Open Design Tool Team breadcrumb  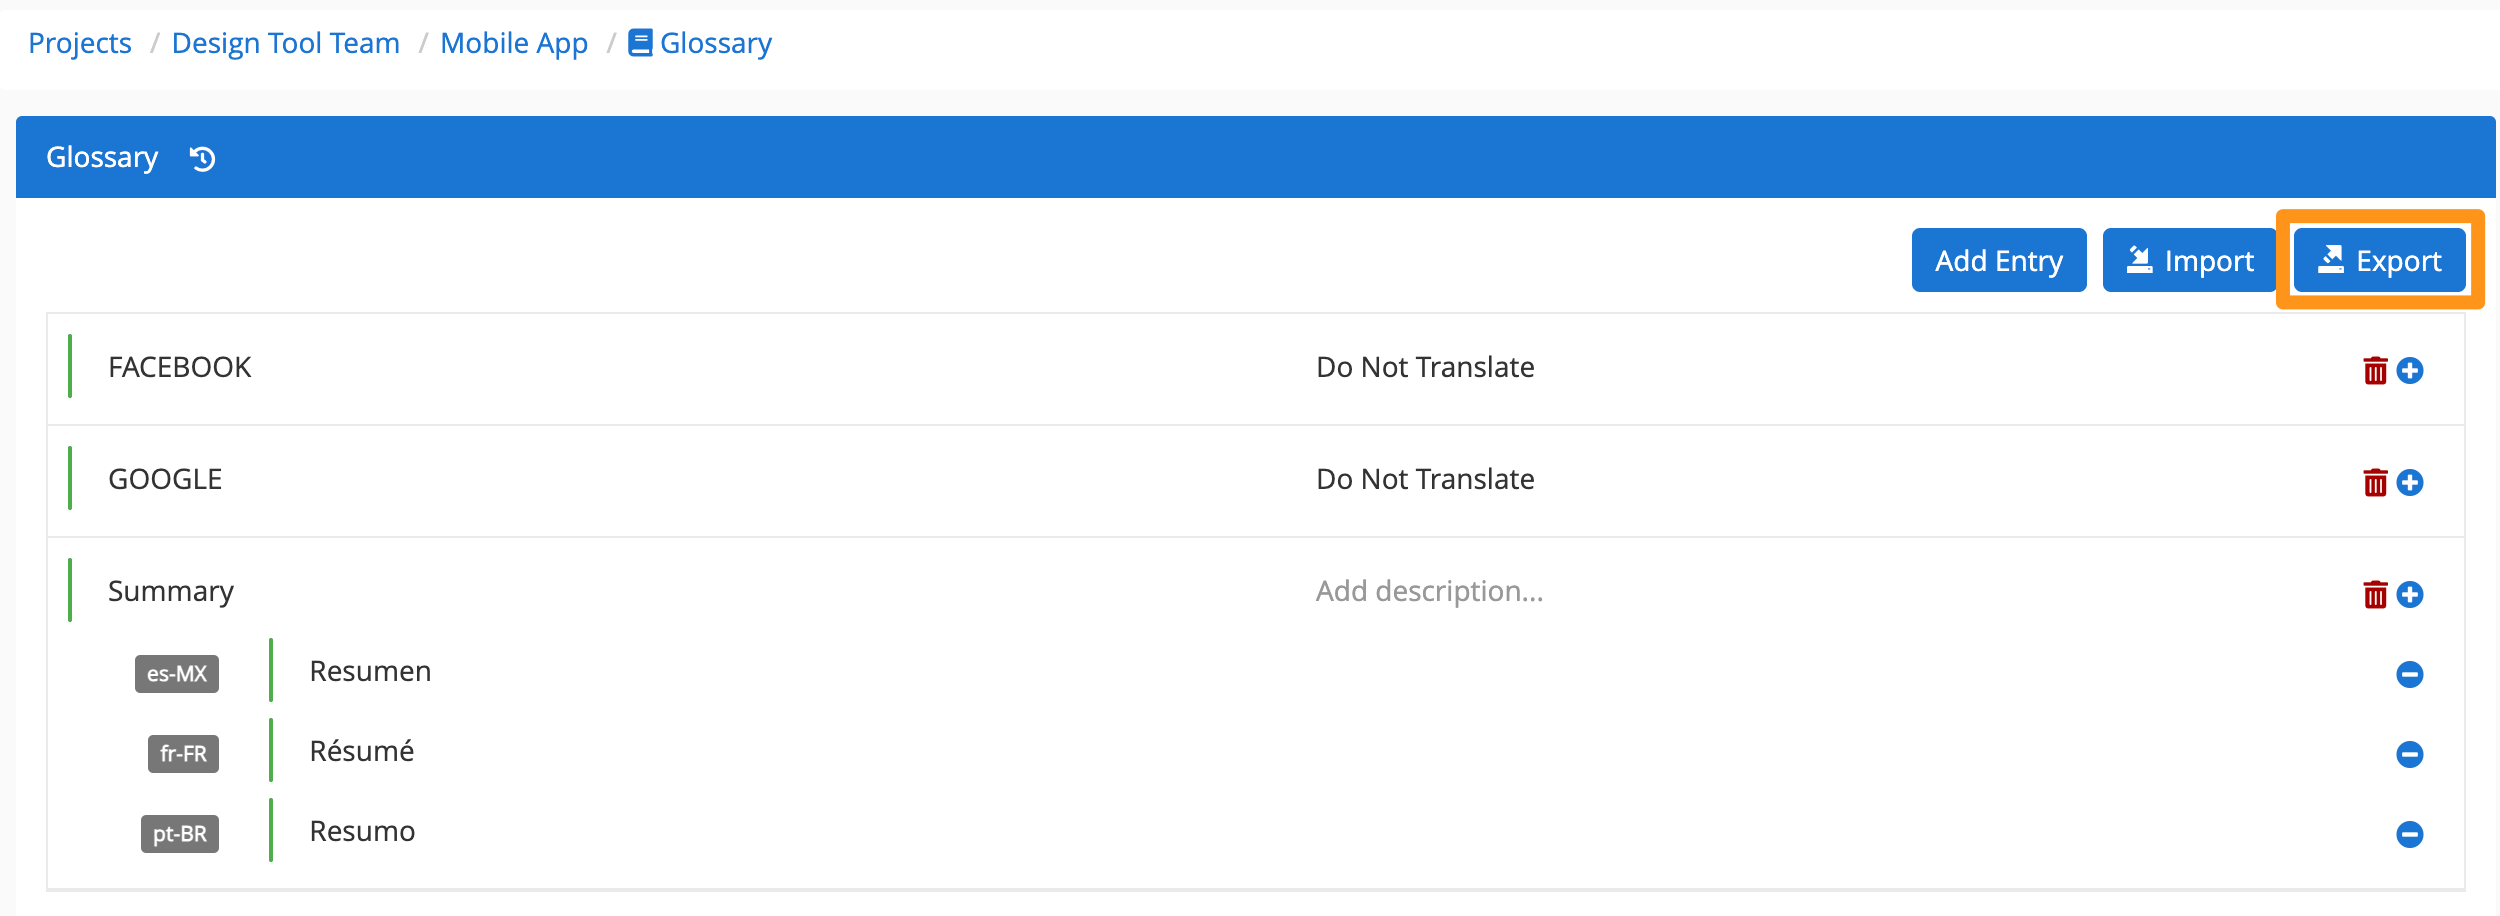click(286, 44)
